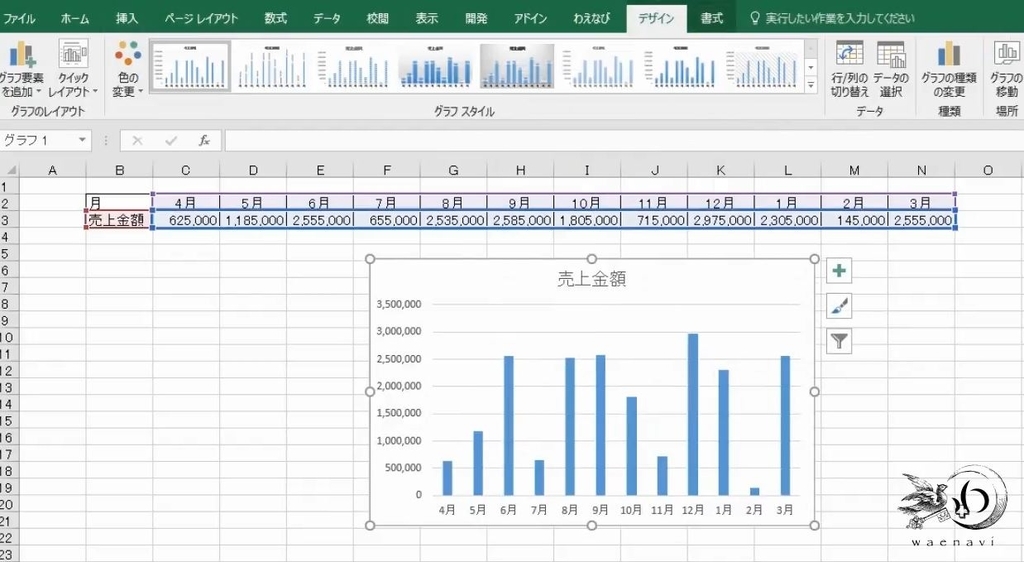The height and width of the screenshot is (562, 1024).
Task: Click the Tell Me search box
Action: [839, 18]
